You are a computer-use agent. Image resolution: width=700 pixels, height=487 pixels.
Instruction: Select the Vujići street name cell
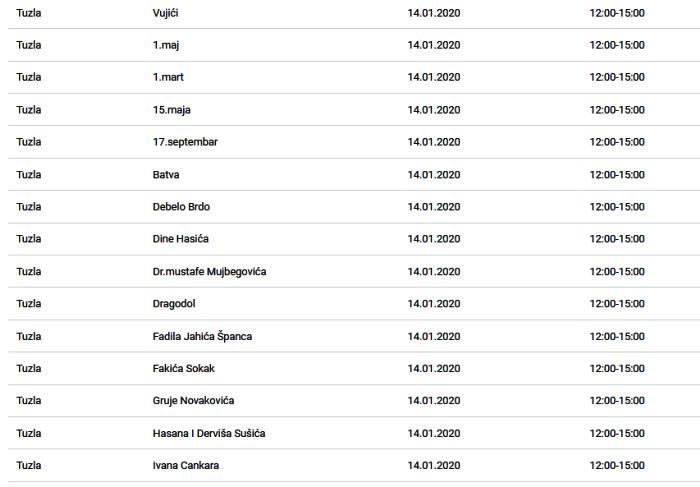click(x=166, y=13)
